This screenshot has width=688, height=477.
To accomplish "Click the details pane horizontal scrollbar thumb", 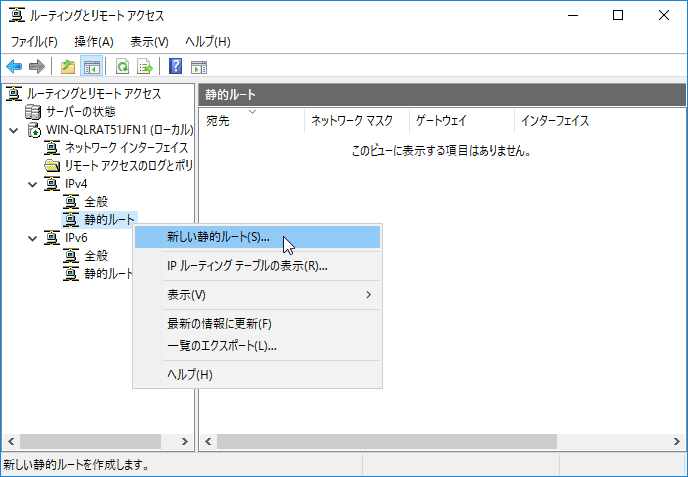I will pos(387,441).
